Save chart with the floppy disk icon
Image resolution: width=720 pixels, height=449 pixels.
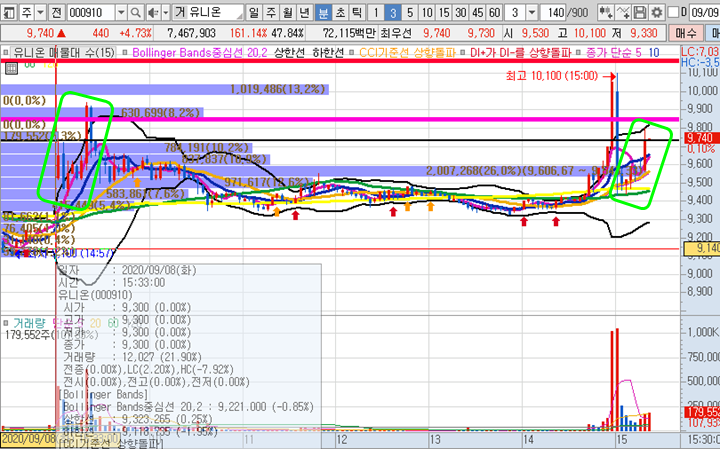640,12
